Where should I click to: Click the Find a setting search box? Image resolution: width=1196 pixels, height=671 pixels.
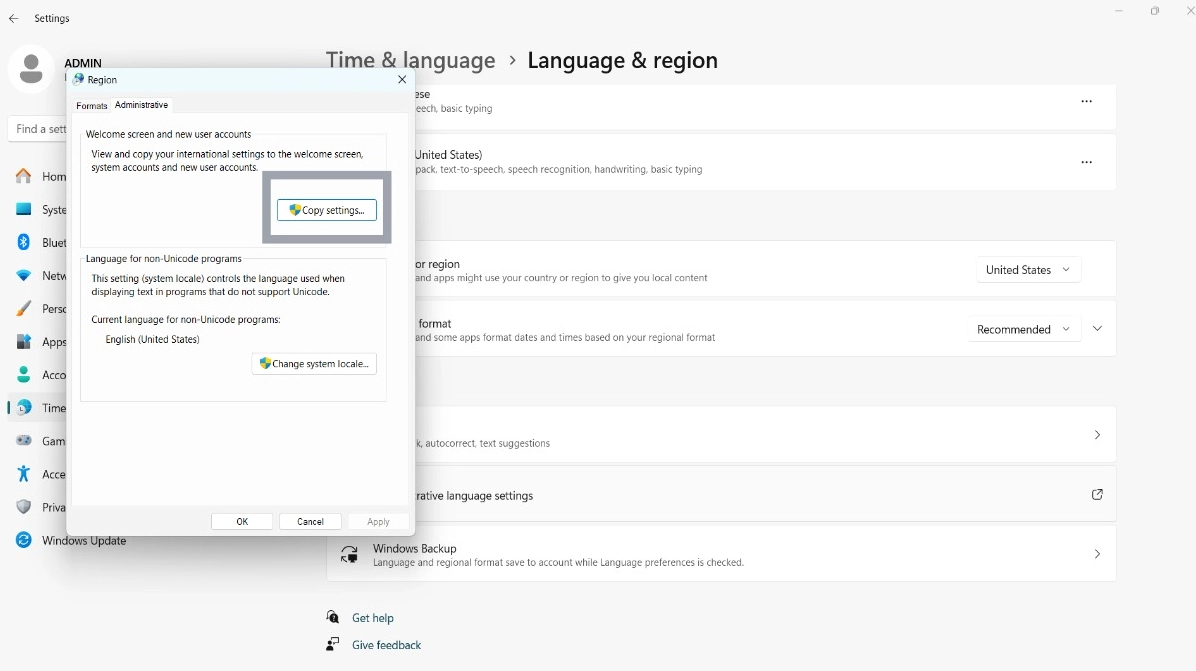40,129
